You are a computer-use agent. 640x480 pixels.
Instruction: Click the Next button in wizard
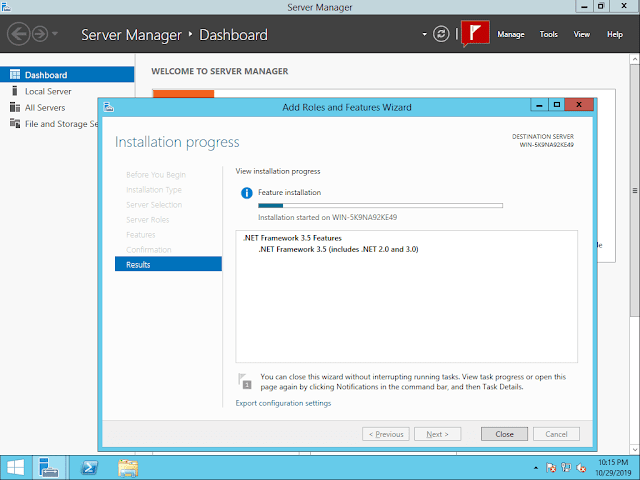437,434
